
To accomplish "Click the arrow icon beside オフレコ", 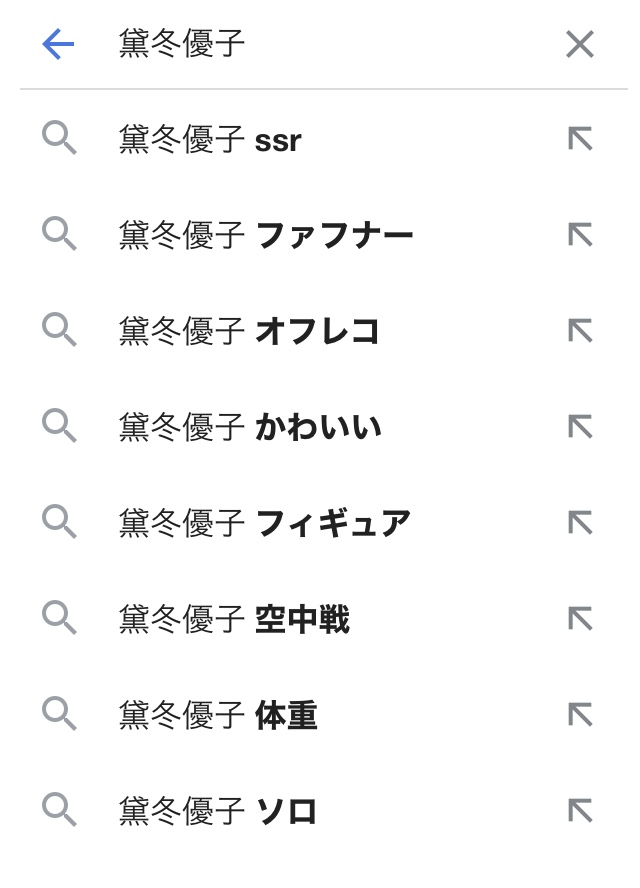I will coord(580,331).
